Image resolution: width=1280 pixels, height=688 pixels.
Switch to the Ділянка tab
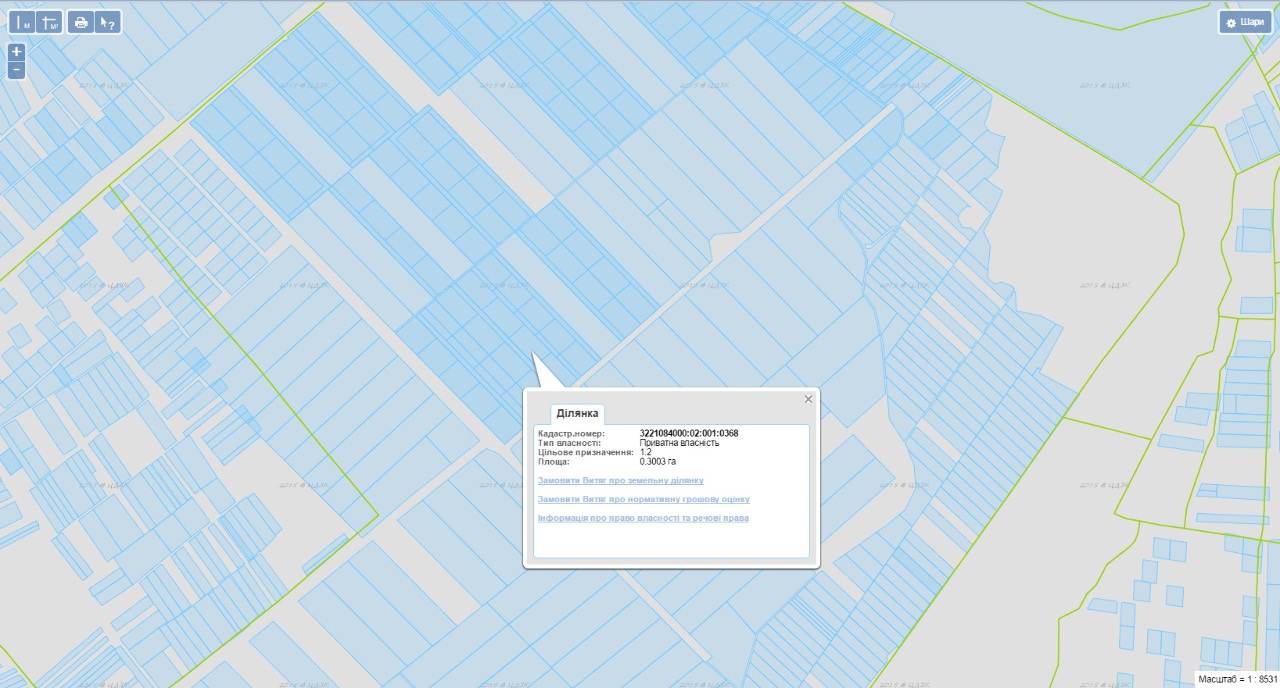tap(577, 413)
